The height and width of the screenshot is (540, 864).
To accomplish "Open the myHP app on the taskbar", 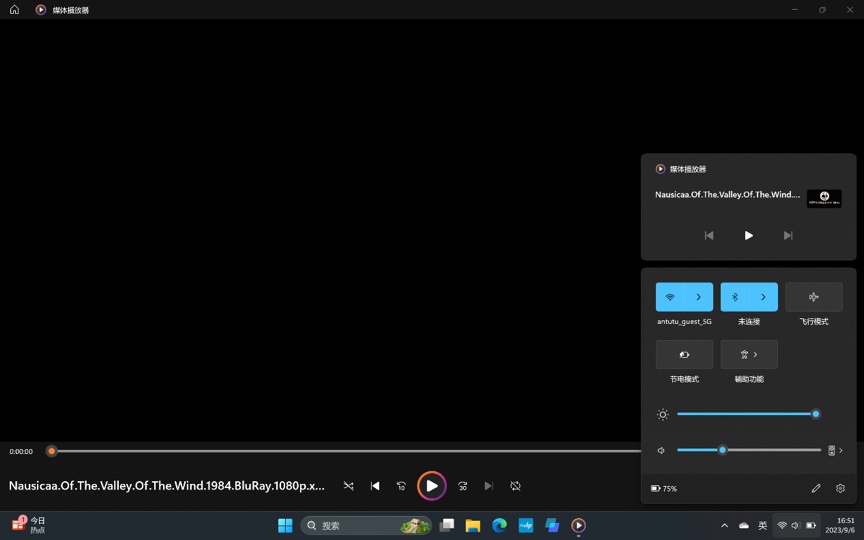I will tap(526, 526).
